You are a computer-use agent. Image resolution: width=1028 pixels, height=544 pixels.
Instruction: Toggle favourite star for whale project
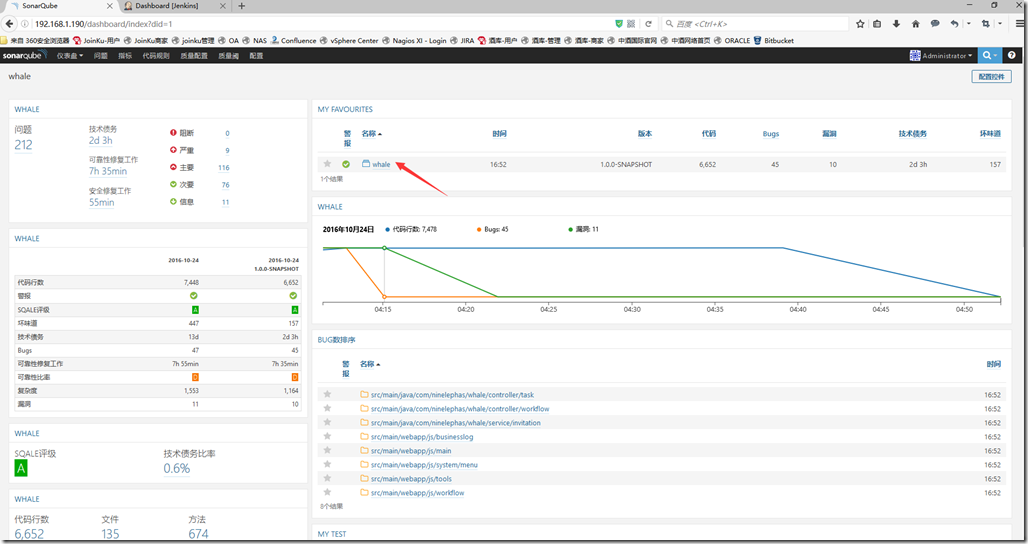tap(327, 164)
